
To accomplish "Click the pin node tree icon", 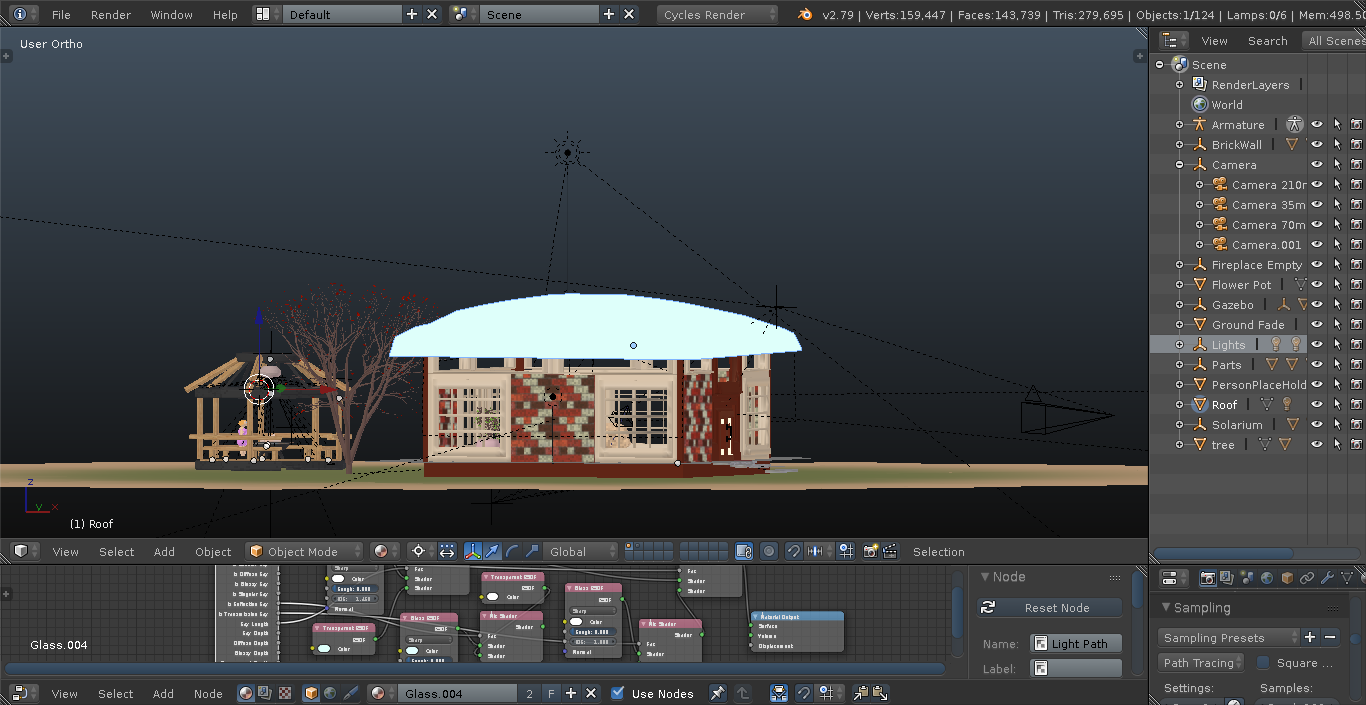I will click(717, 693).
